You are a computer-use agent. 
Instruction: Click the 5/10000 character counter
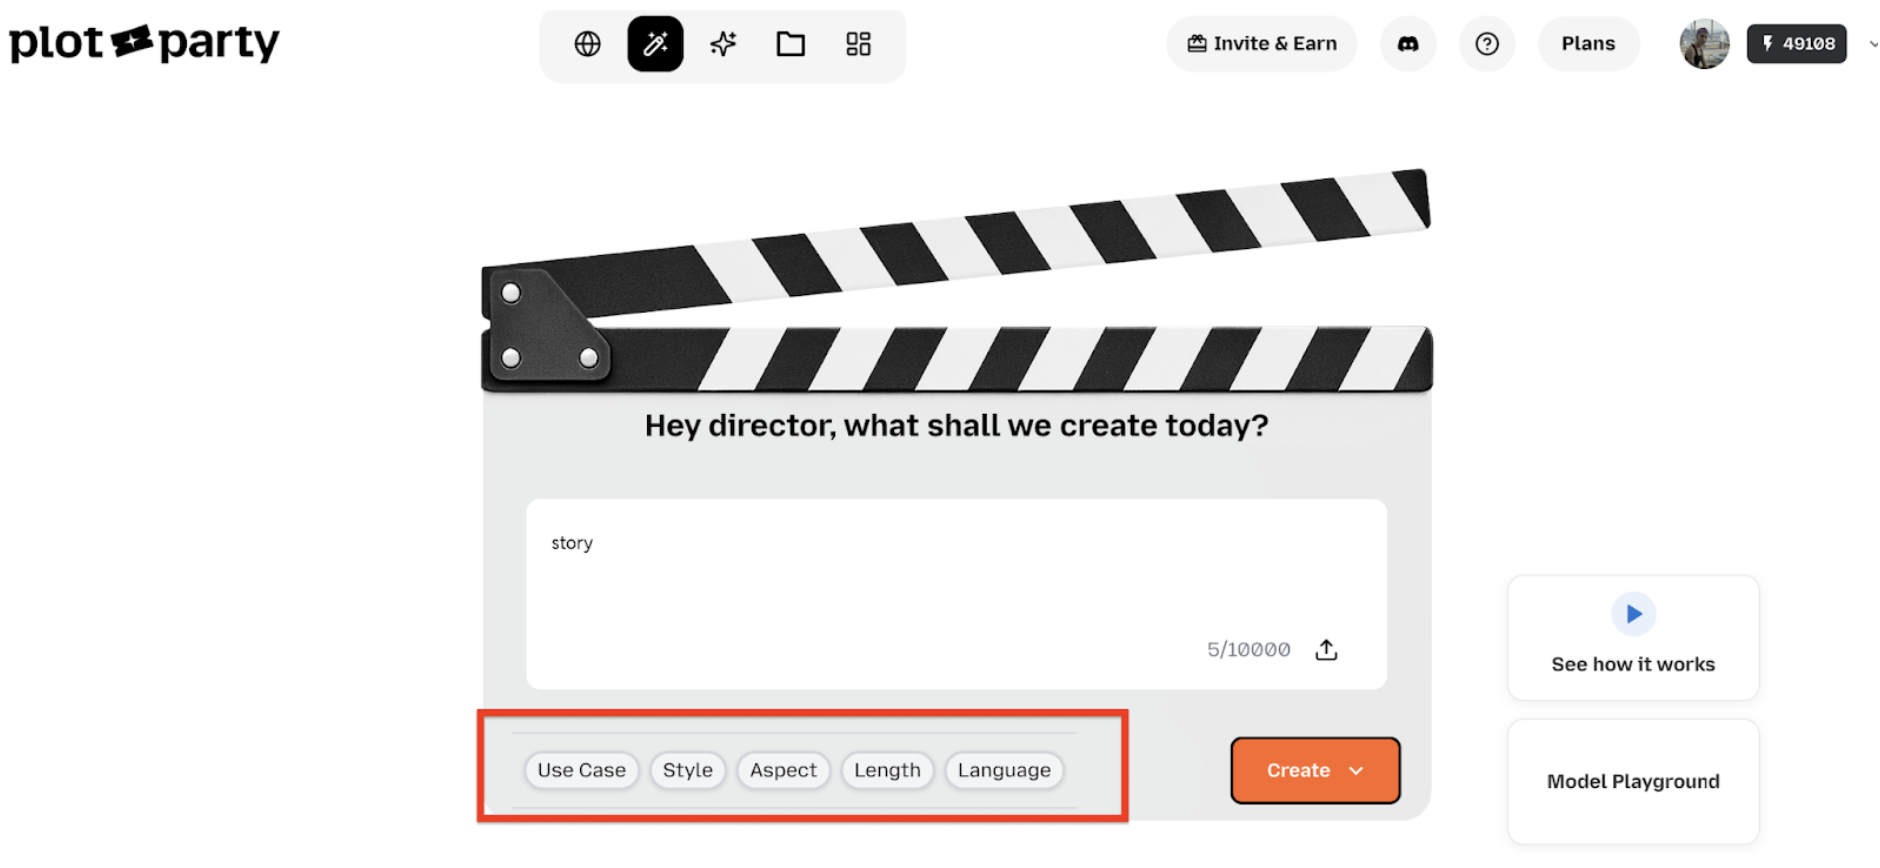click(x=1248, y=650)
